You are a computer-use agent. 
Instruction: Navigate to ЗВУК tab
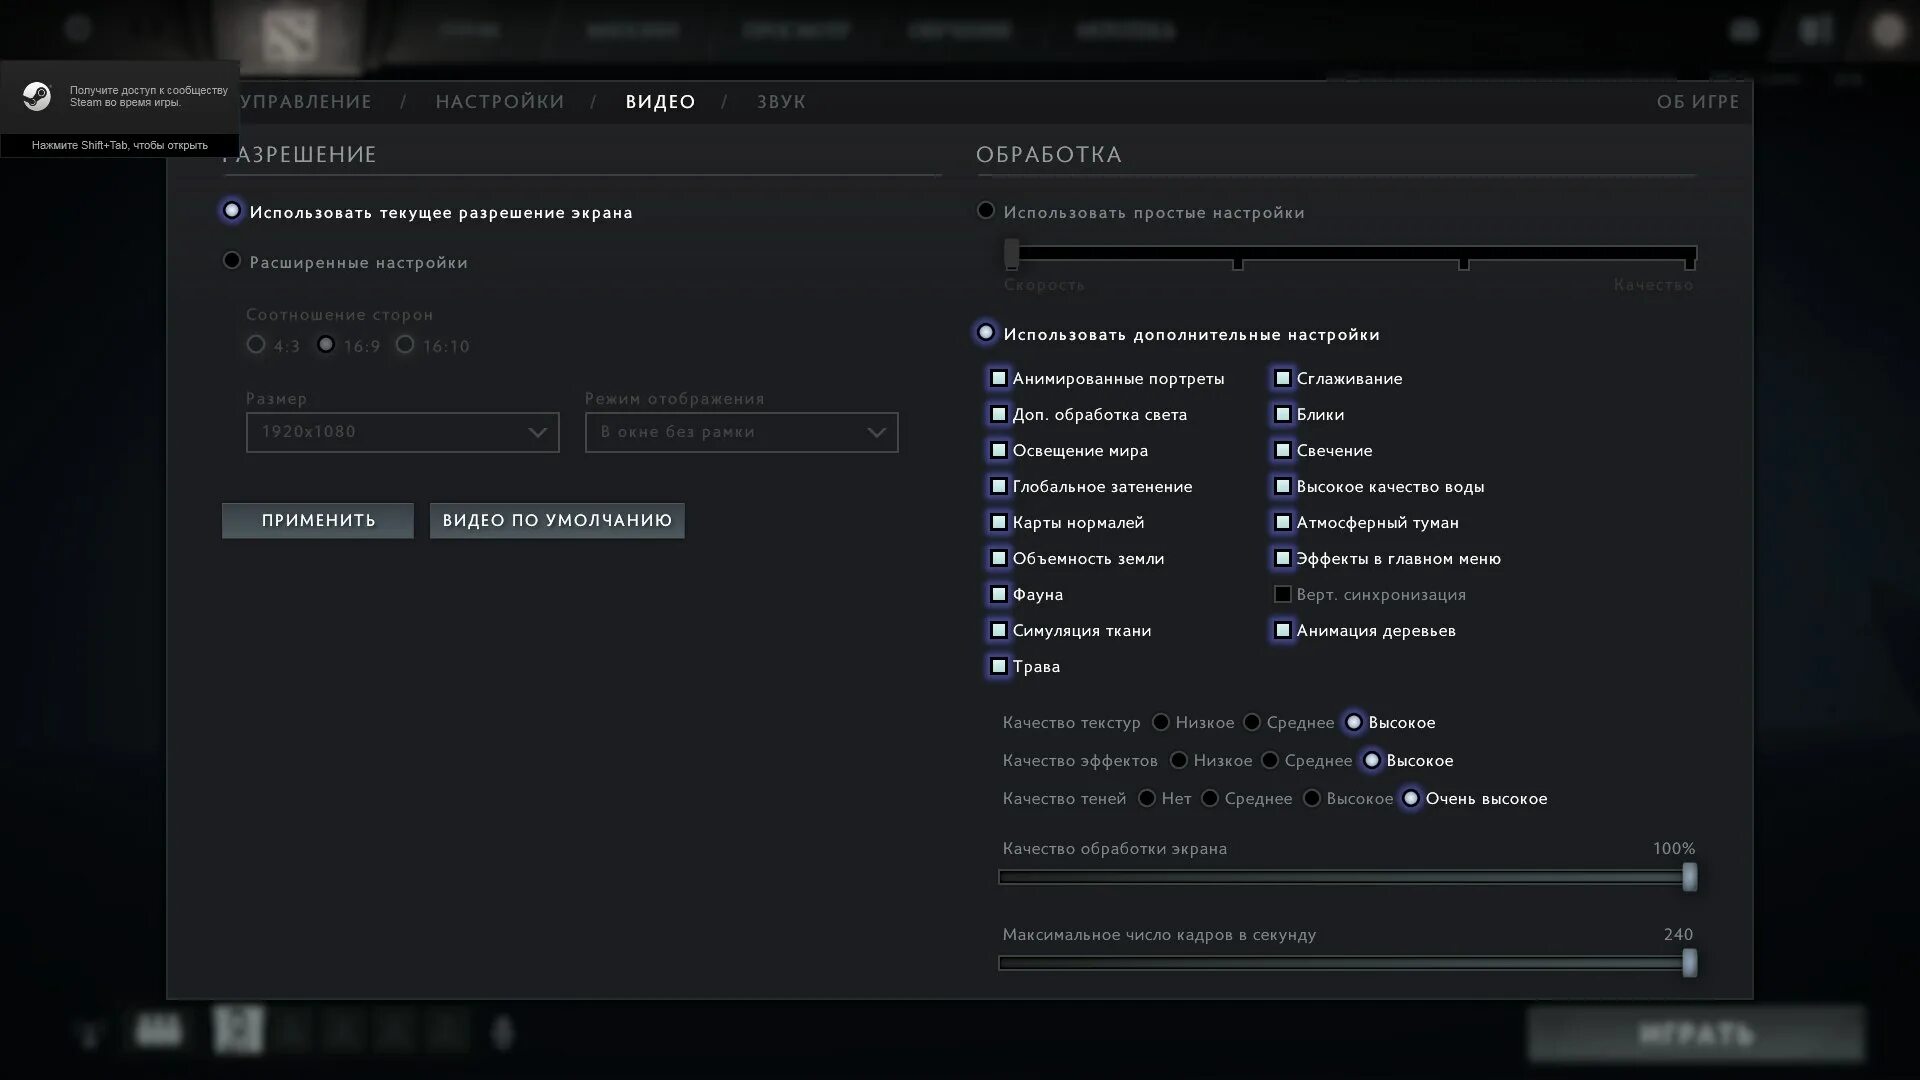point(781,102)
